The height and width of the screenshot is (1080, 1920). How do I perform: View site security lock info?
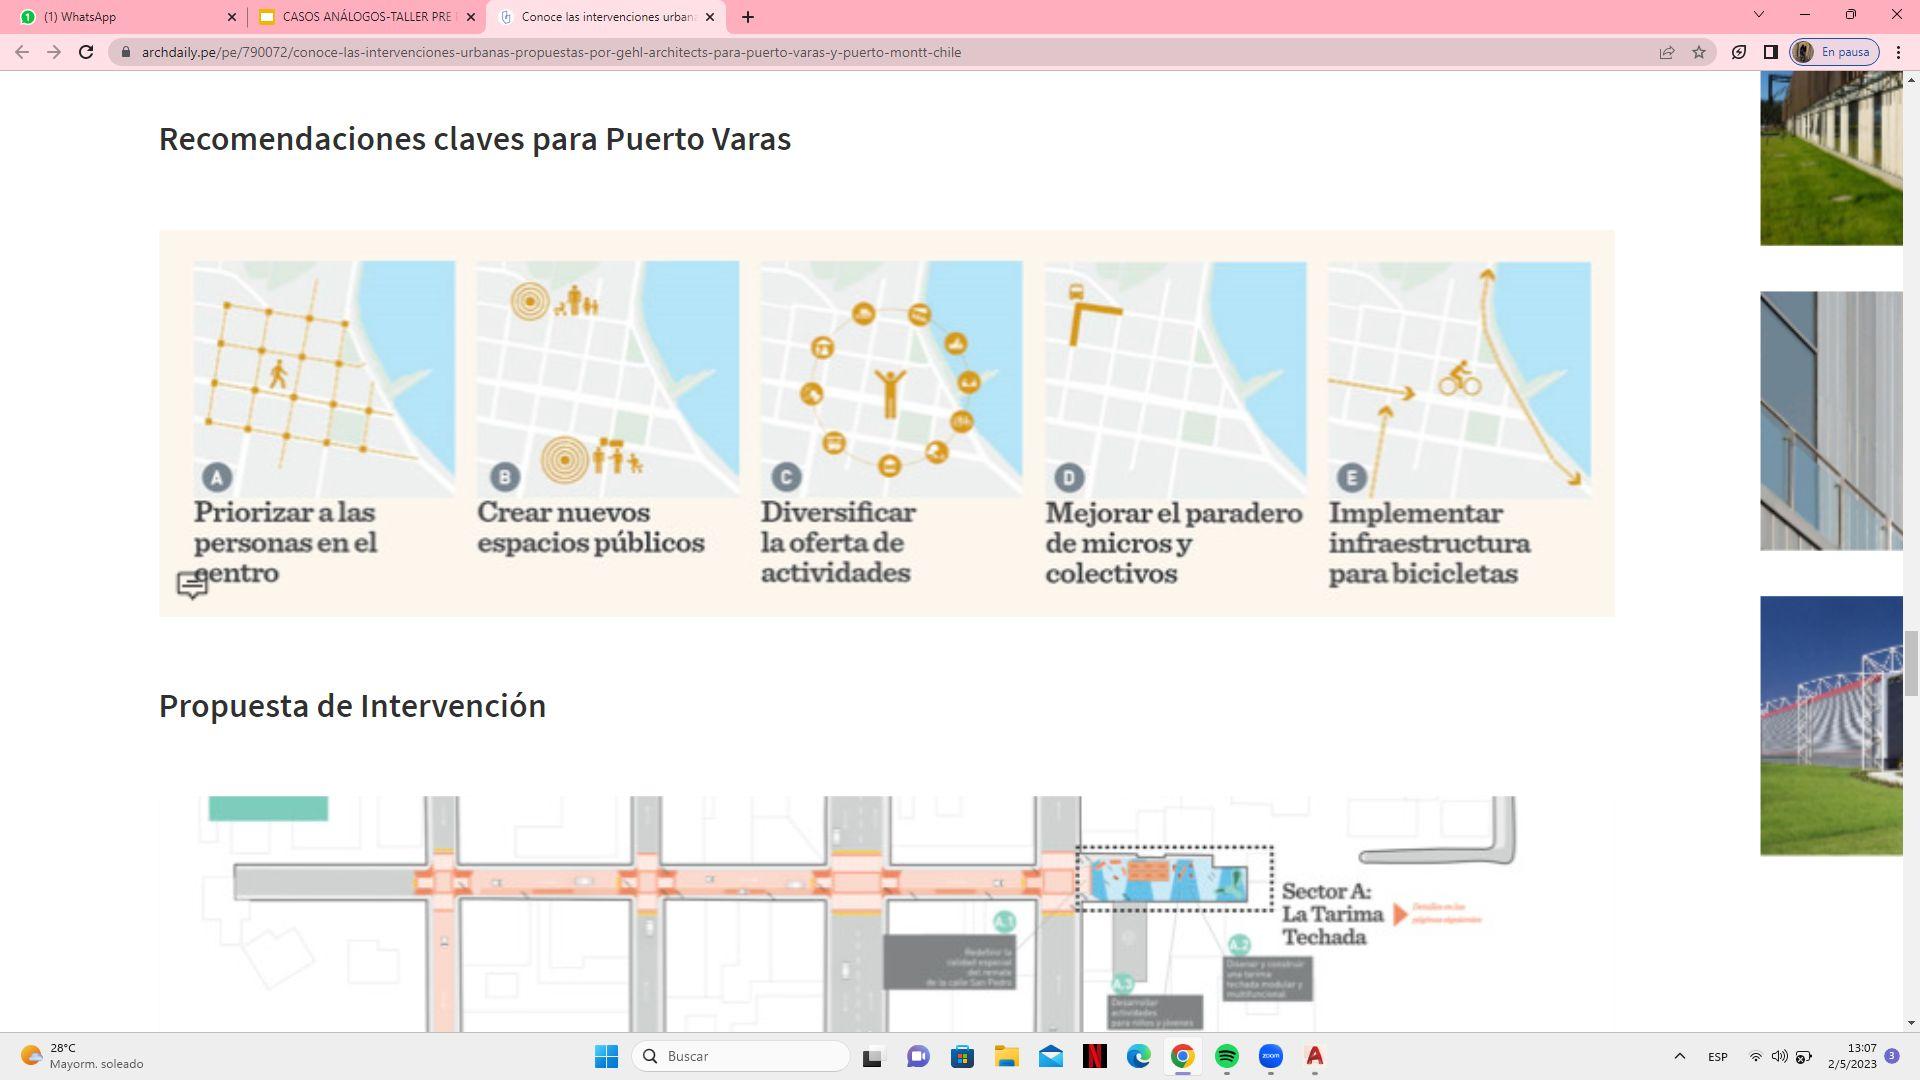[125, 52]
